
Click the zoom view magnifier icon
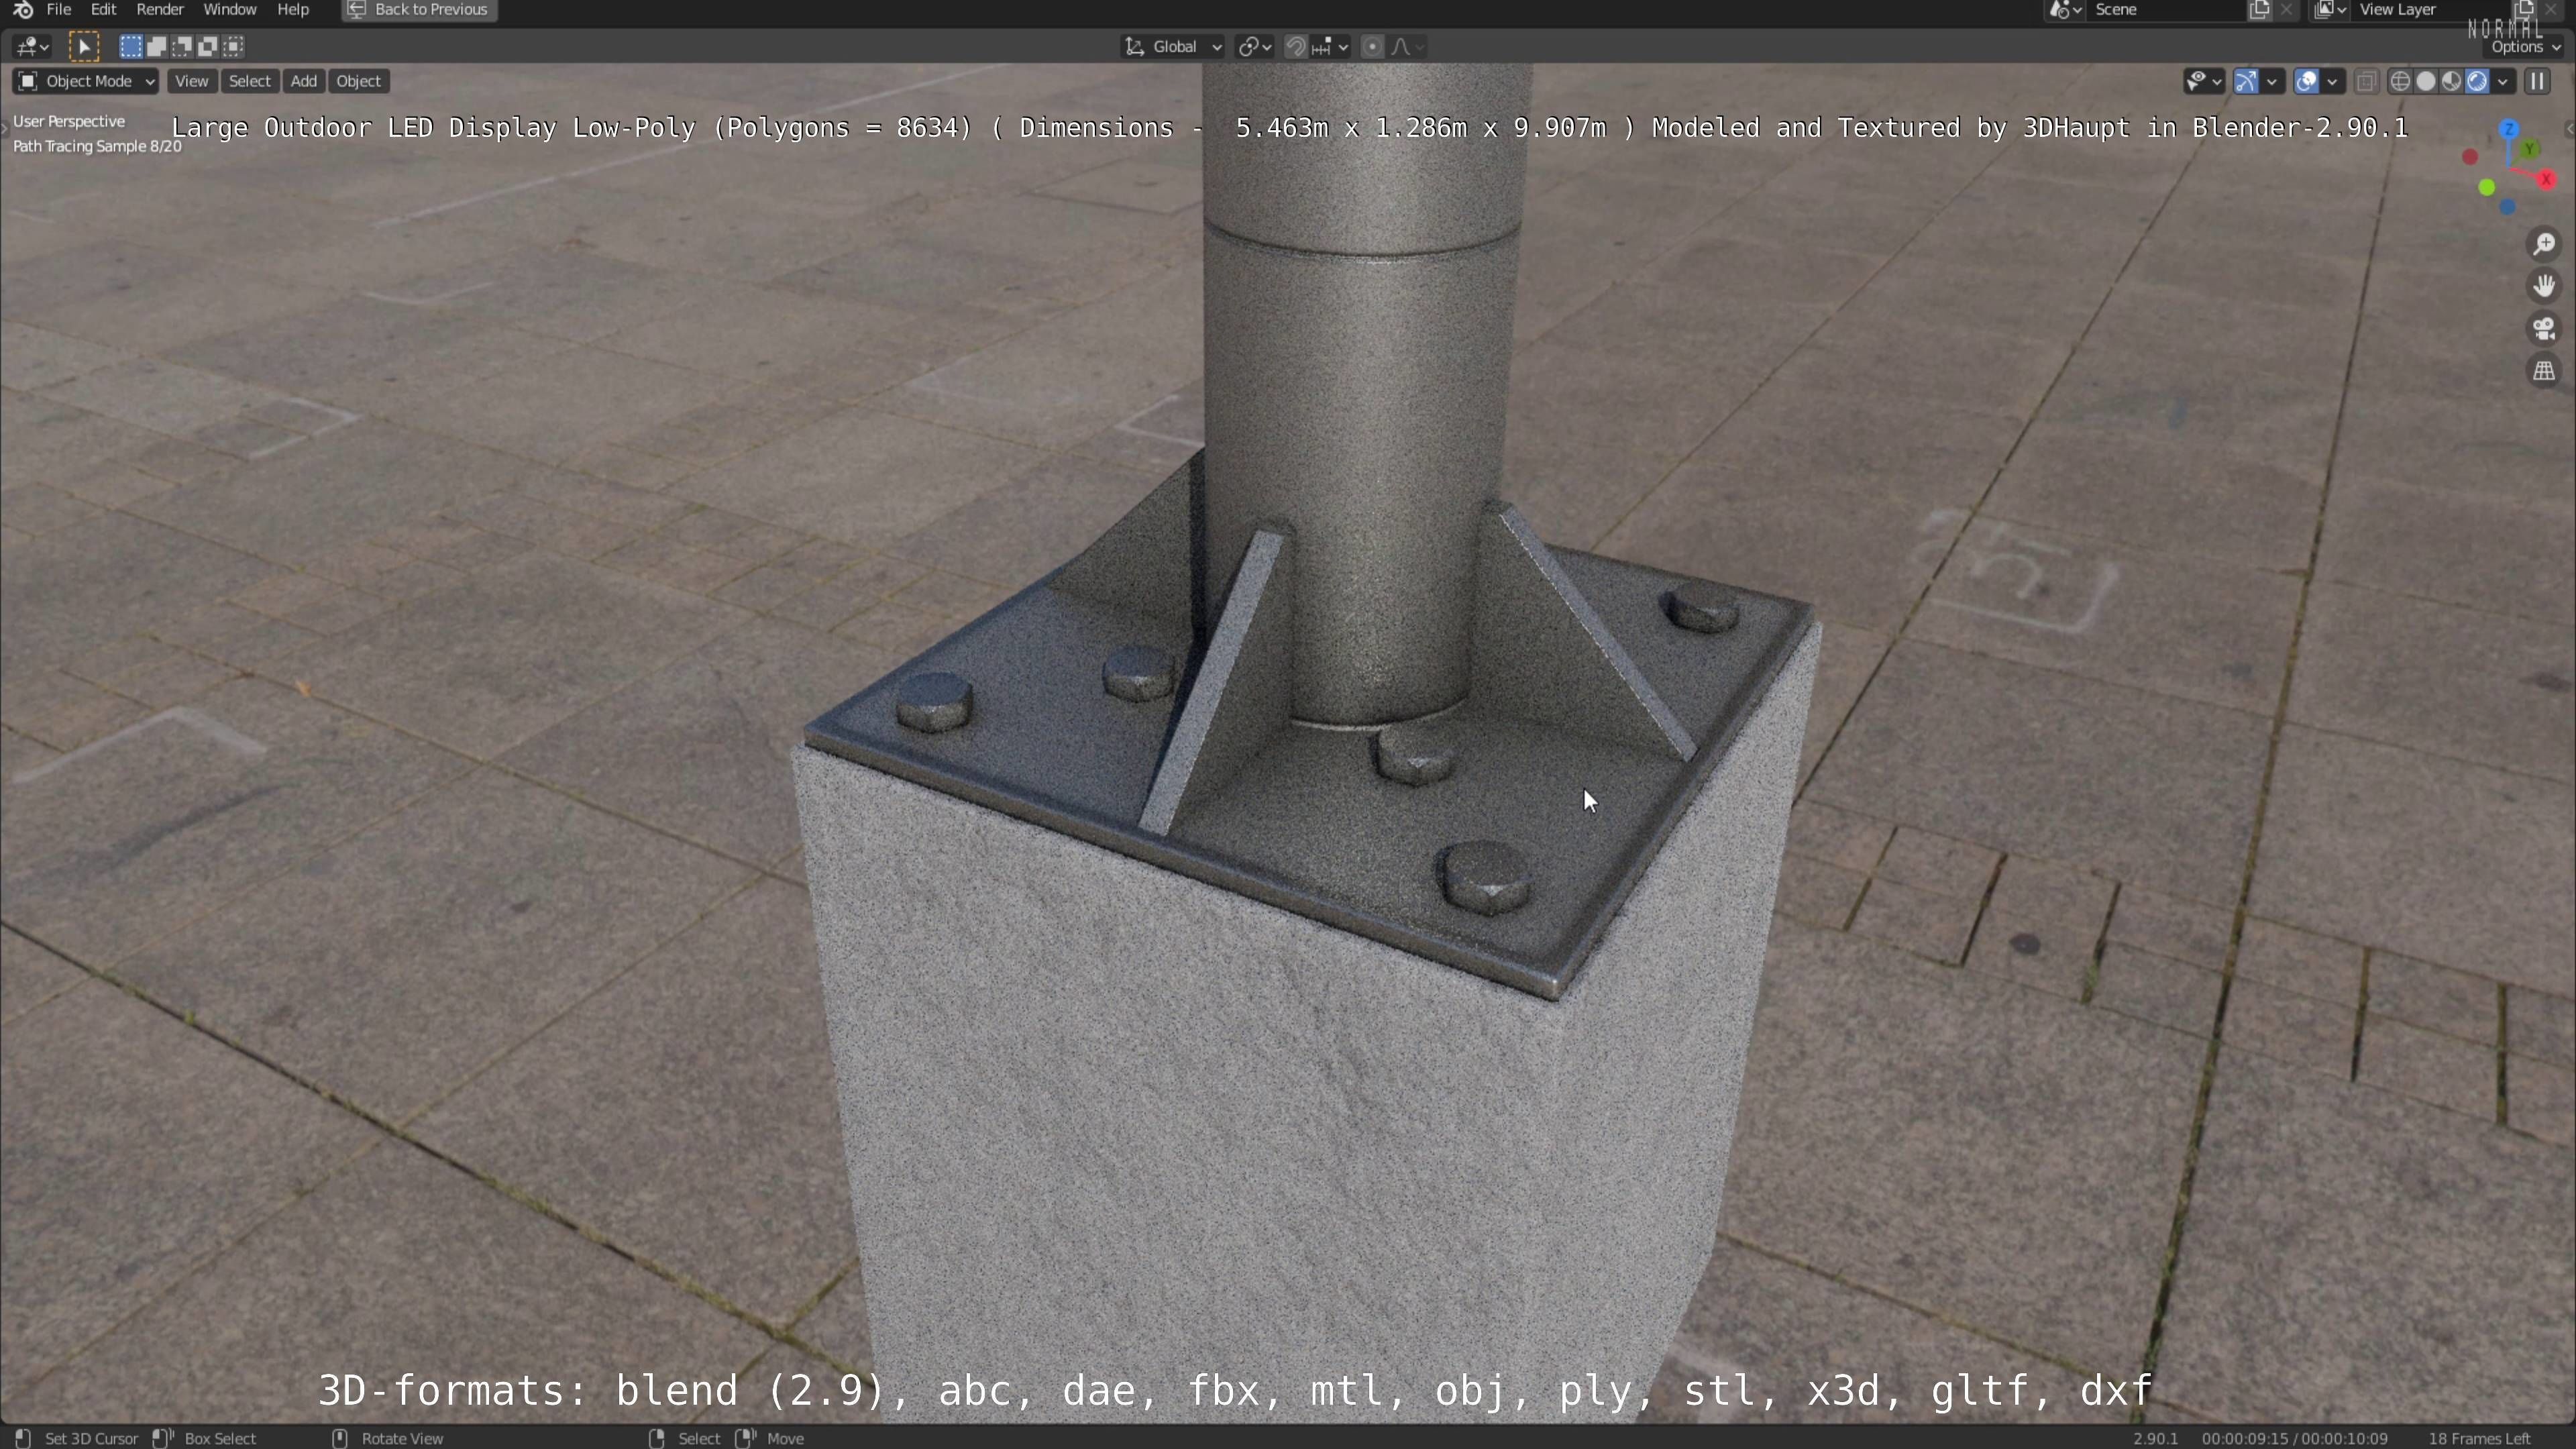click(2545, 244)
